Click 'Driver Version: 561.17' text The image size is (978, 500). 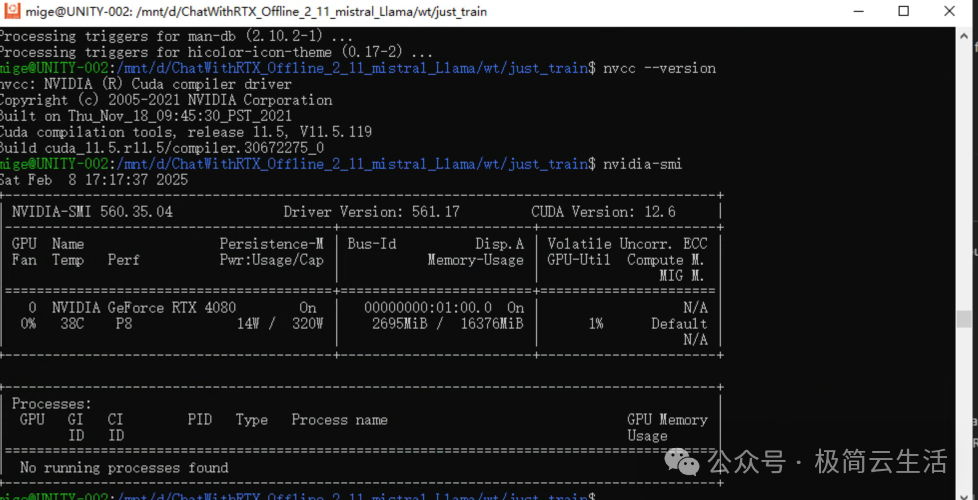[x=371, y=212]
